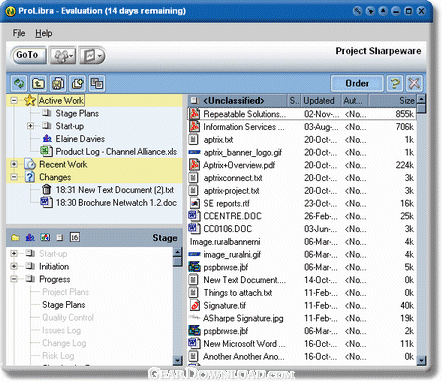Select Active Work star icon
Screen dimensions: 442x382
(x=30, y=100)
